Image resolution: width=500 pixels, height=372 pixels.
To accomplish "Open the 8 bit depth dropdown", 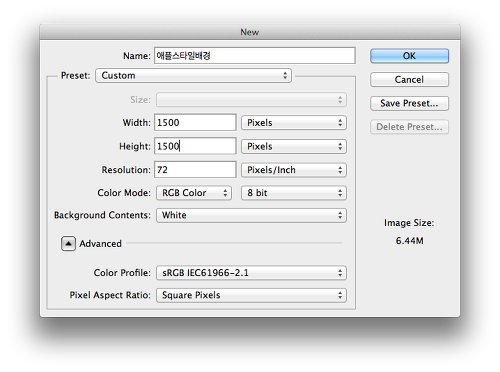I will tap(294, 193).
